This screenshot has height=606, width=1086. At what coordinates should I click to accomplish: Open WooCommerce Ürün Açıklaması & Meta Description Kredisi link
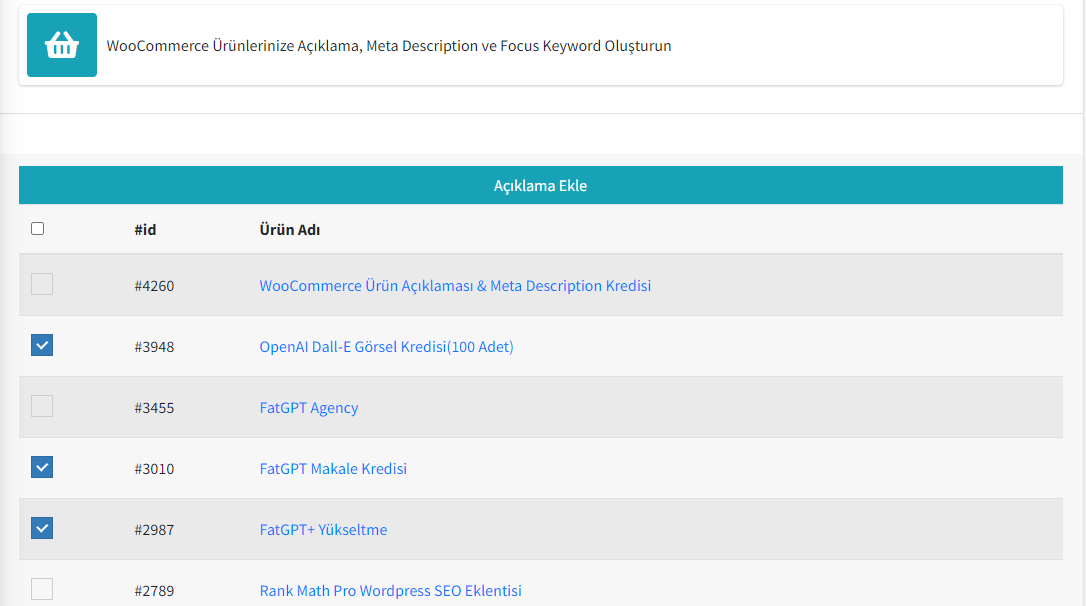tap(455, 285)
